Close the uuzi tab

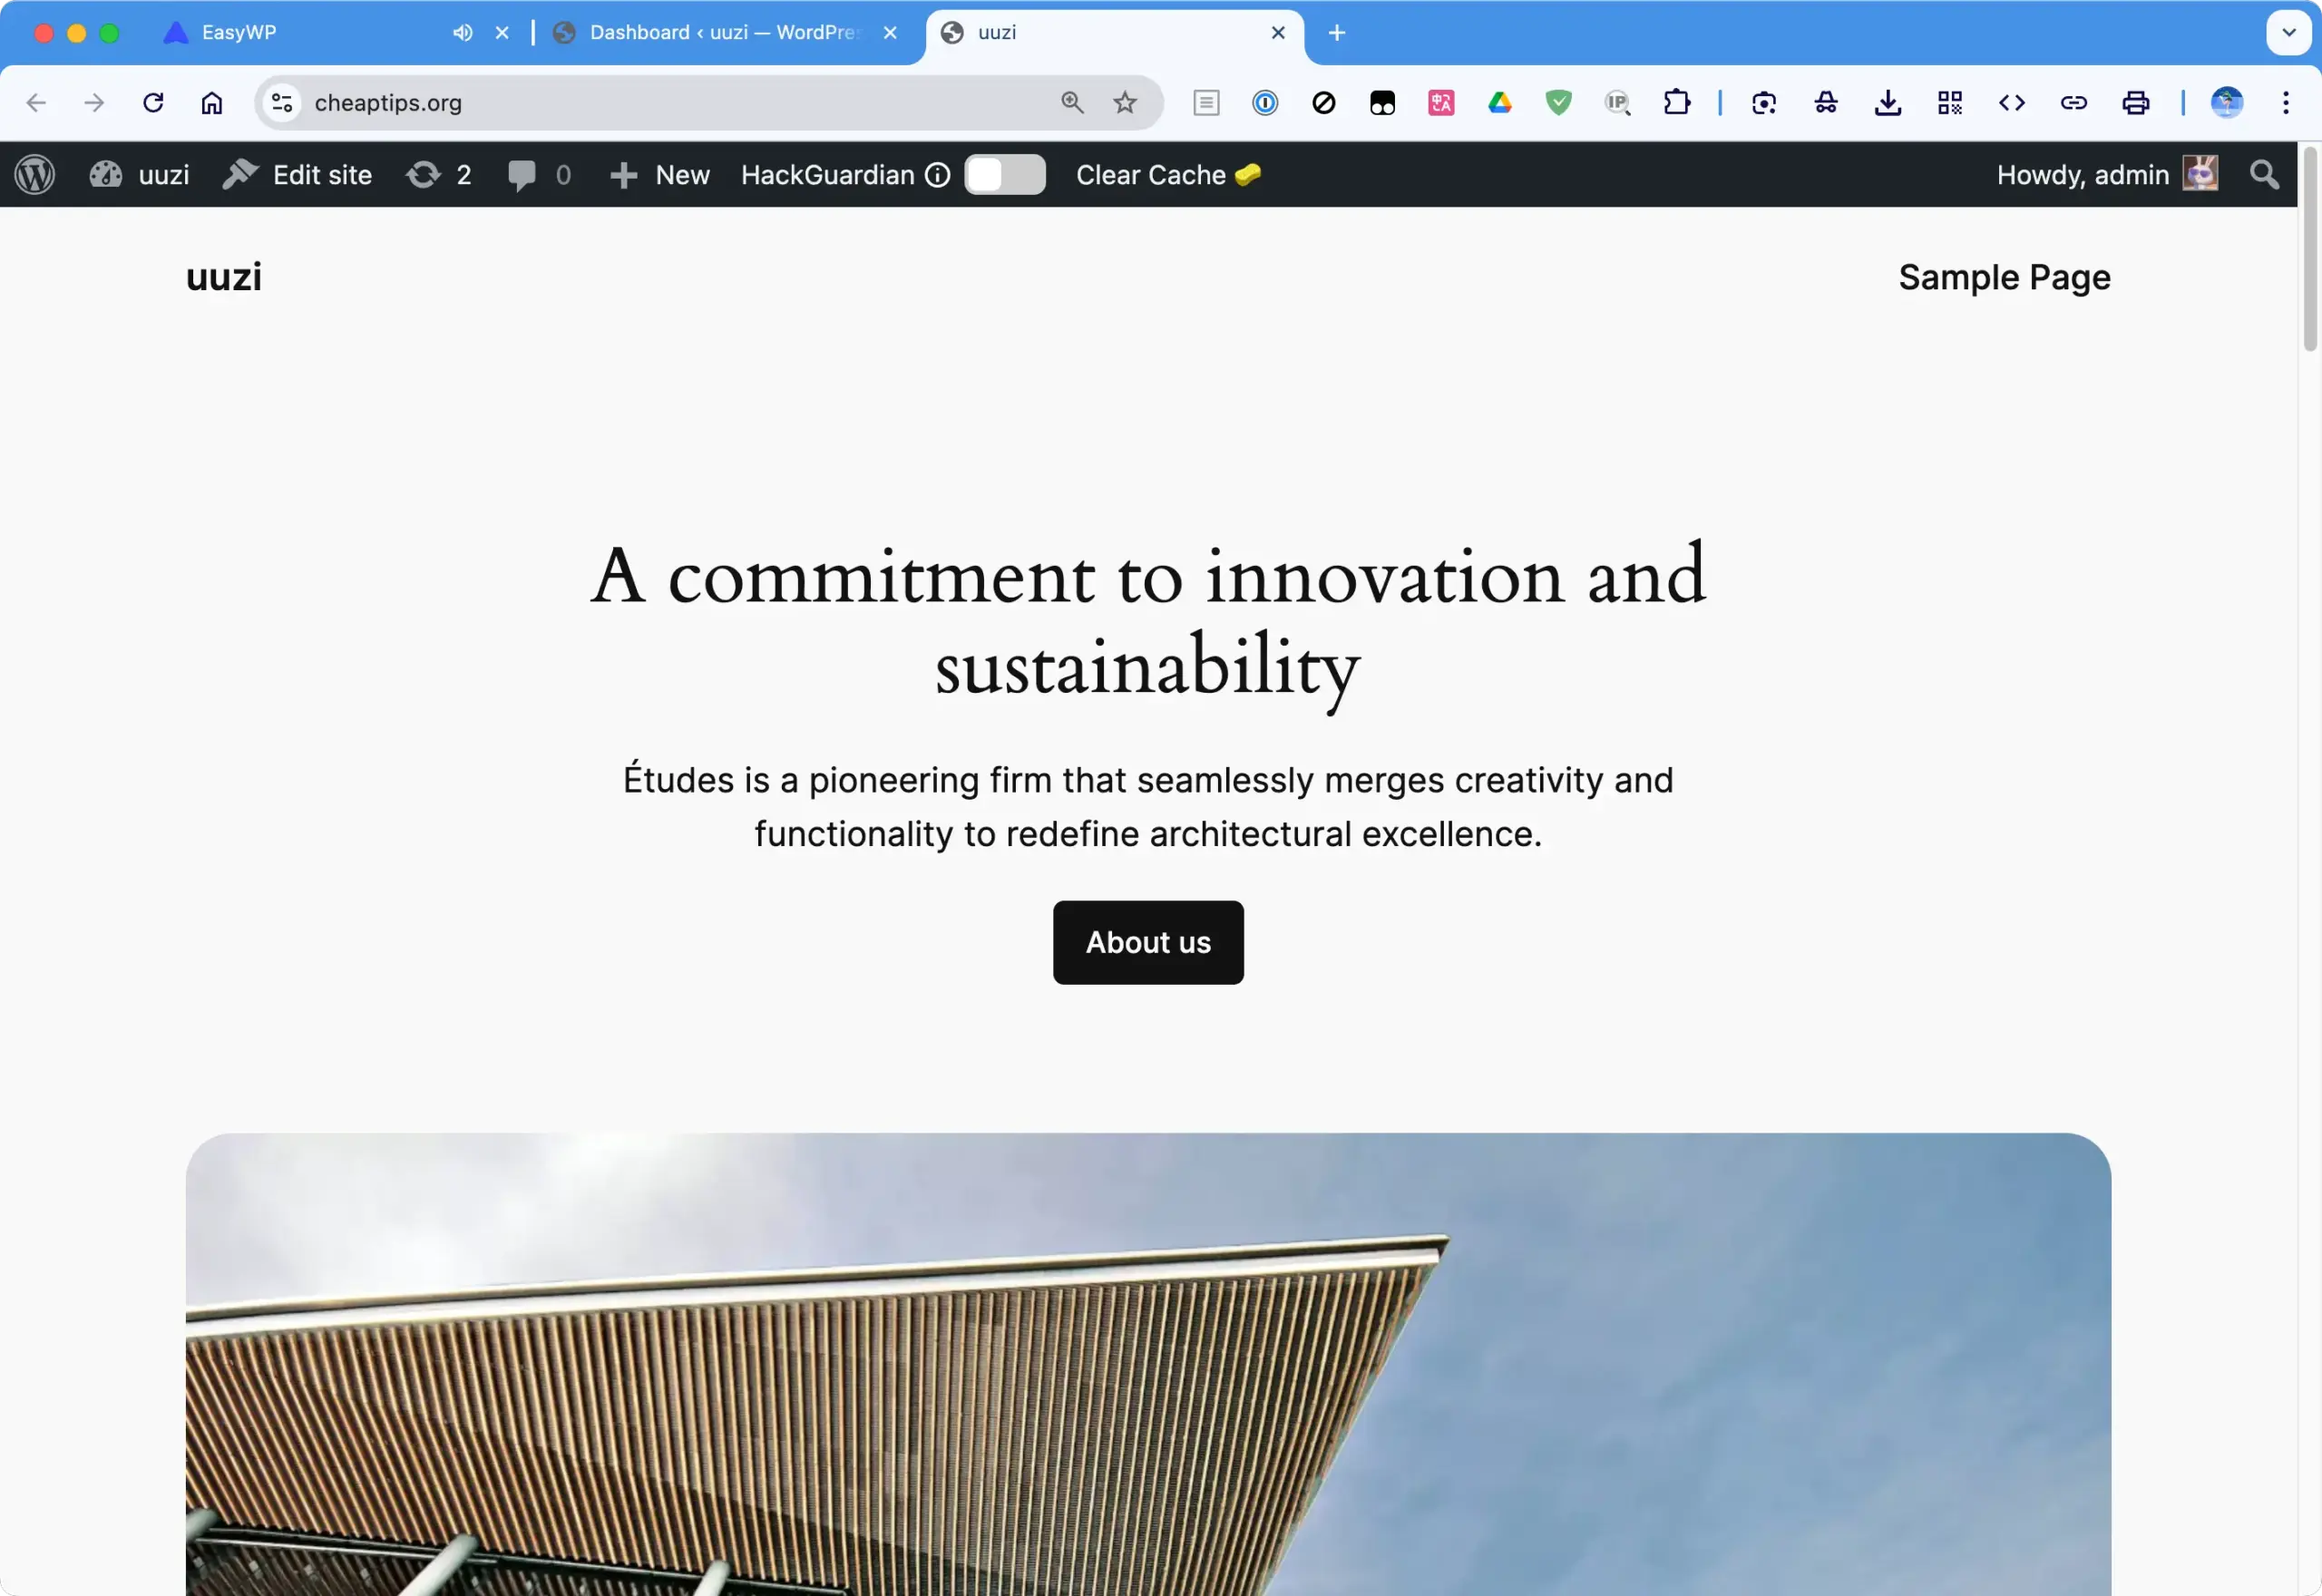click(1278, 33)
